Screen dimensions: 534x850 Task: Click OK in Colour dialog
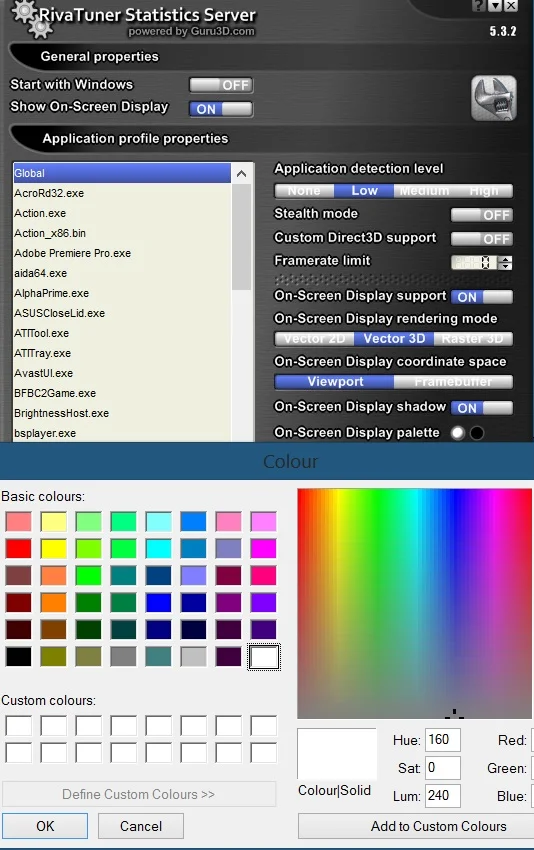click(x=45, y=826)
